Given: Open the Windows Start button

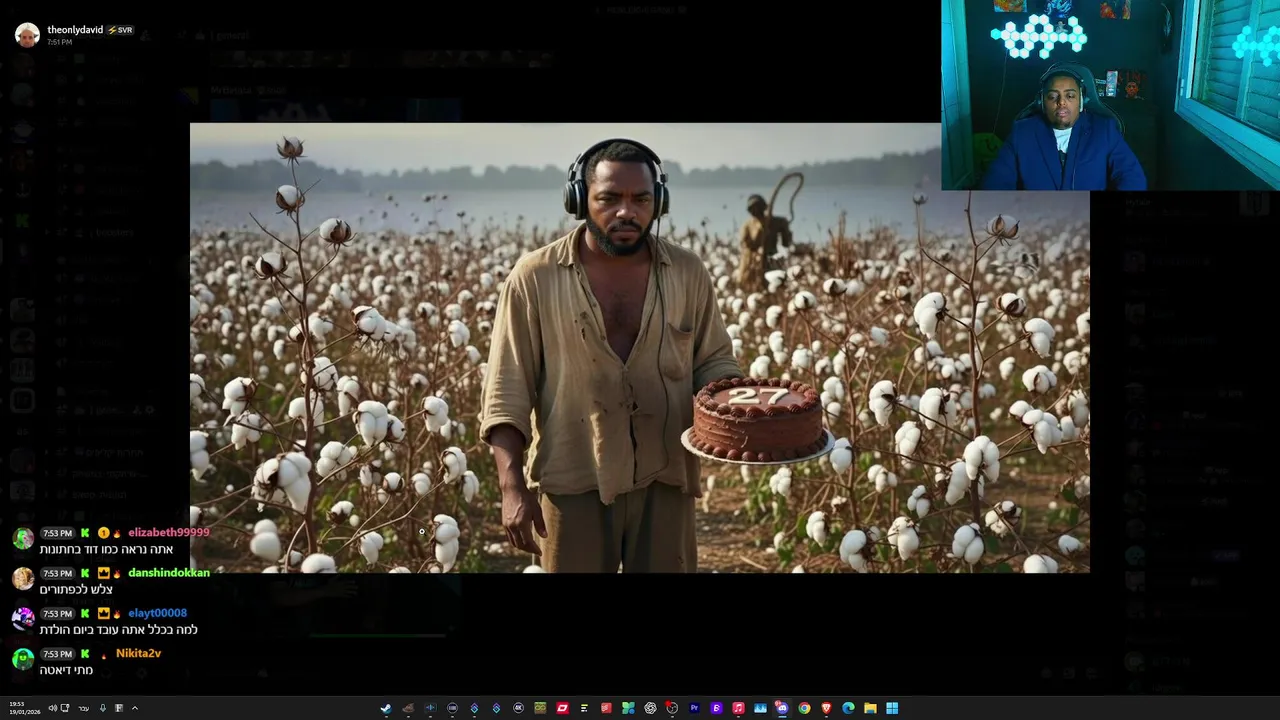Looking at the screenshot, I should coord(892,708).
